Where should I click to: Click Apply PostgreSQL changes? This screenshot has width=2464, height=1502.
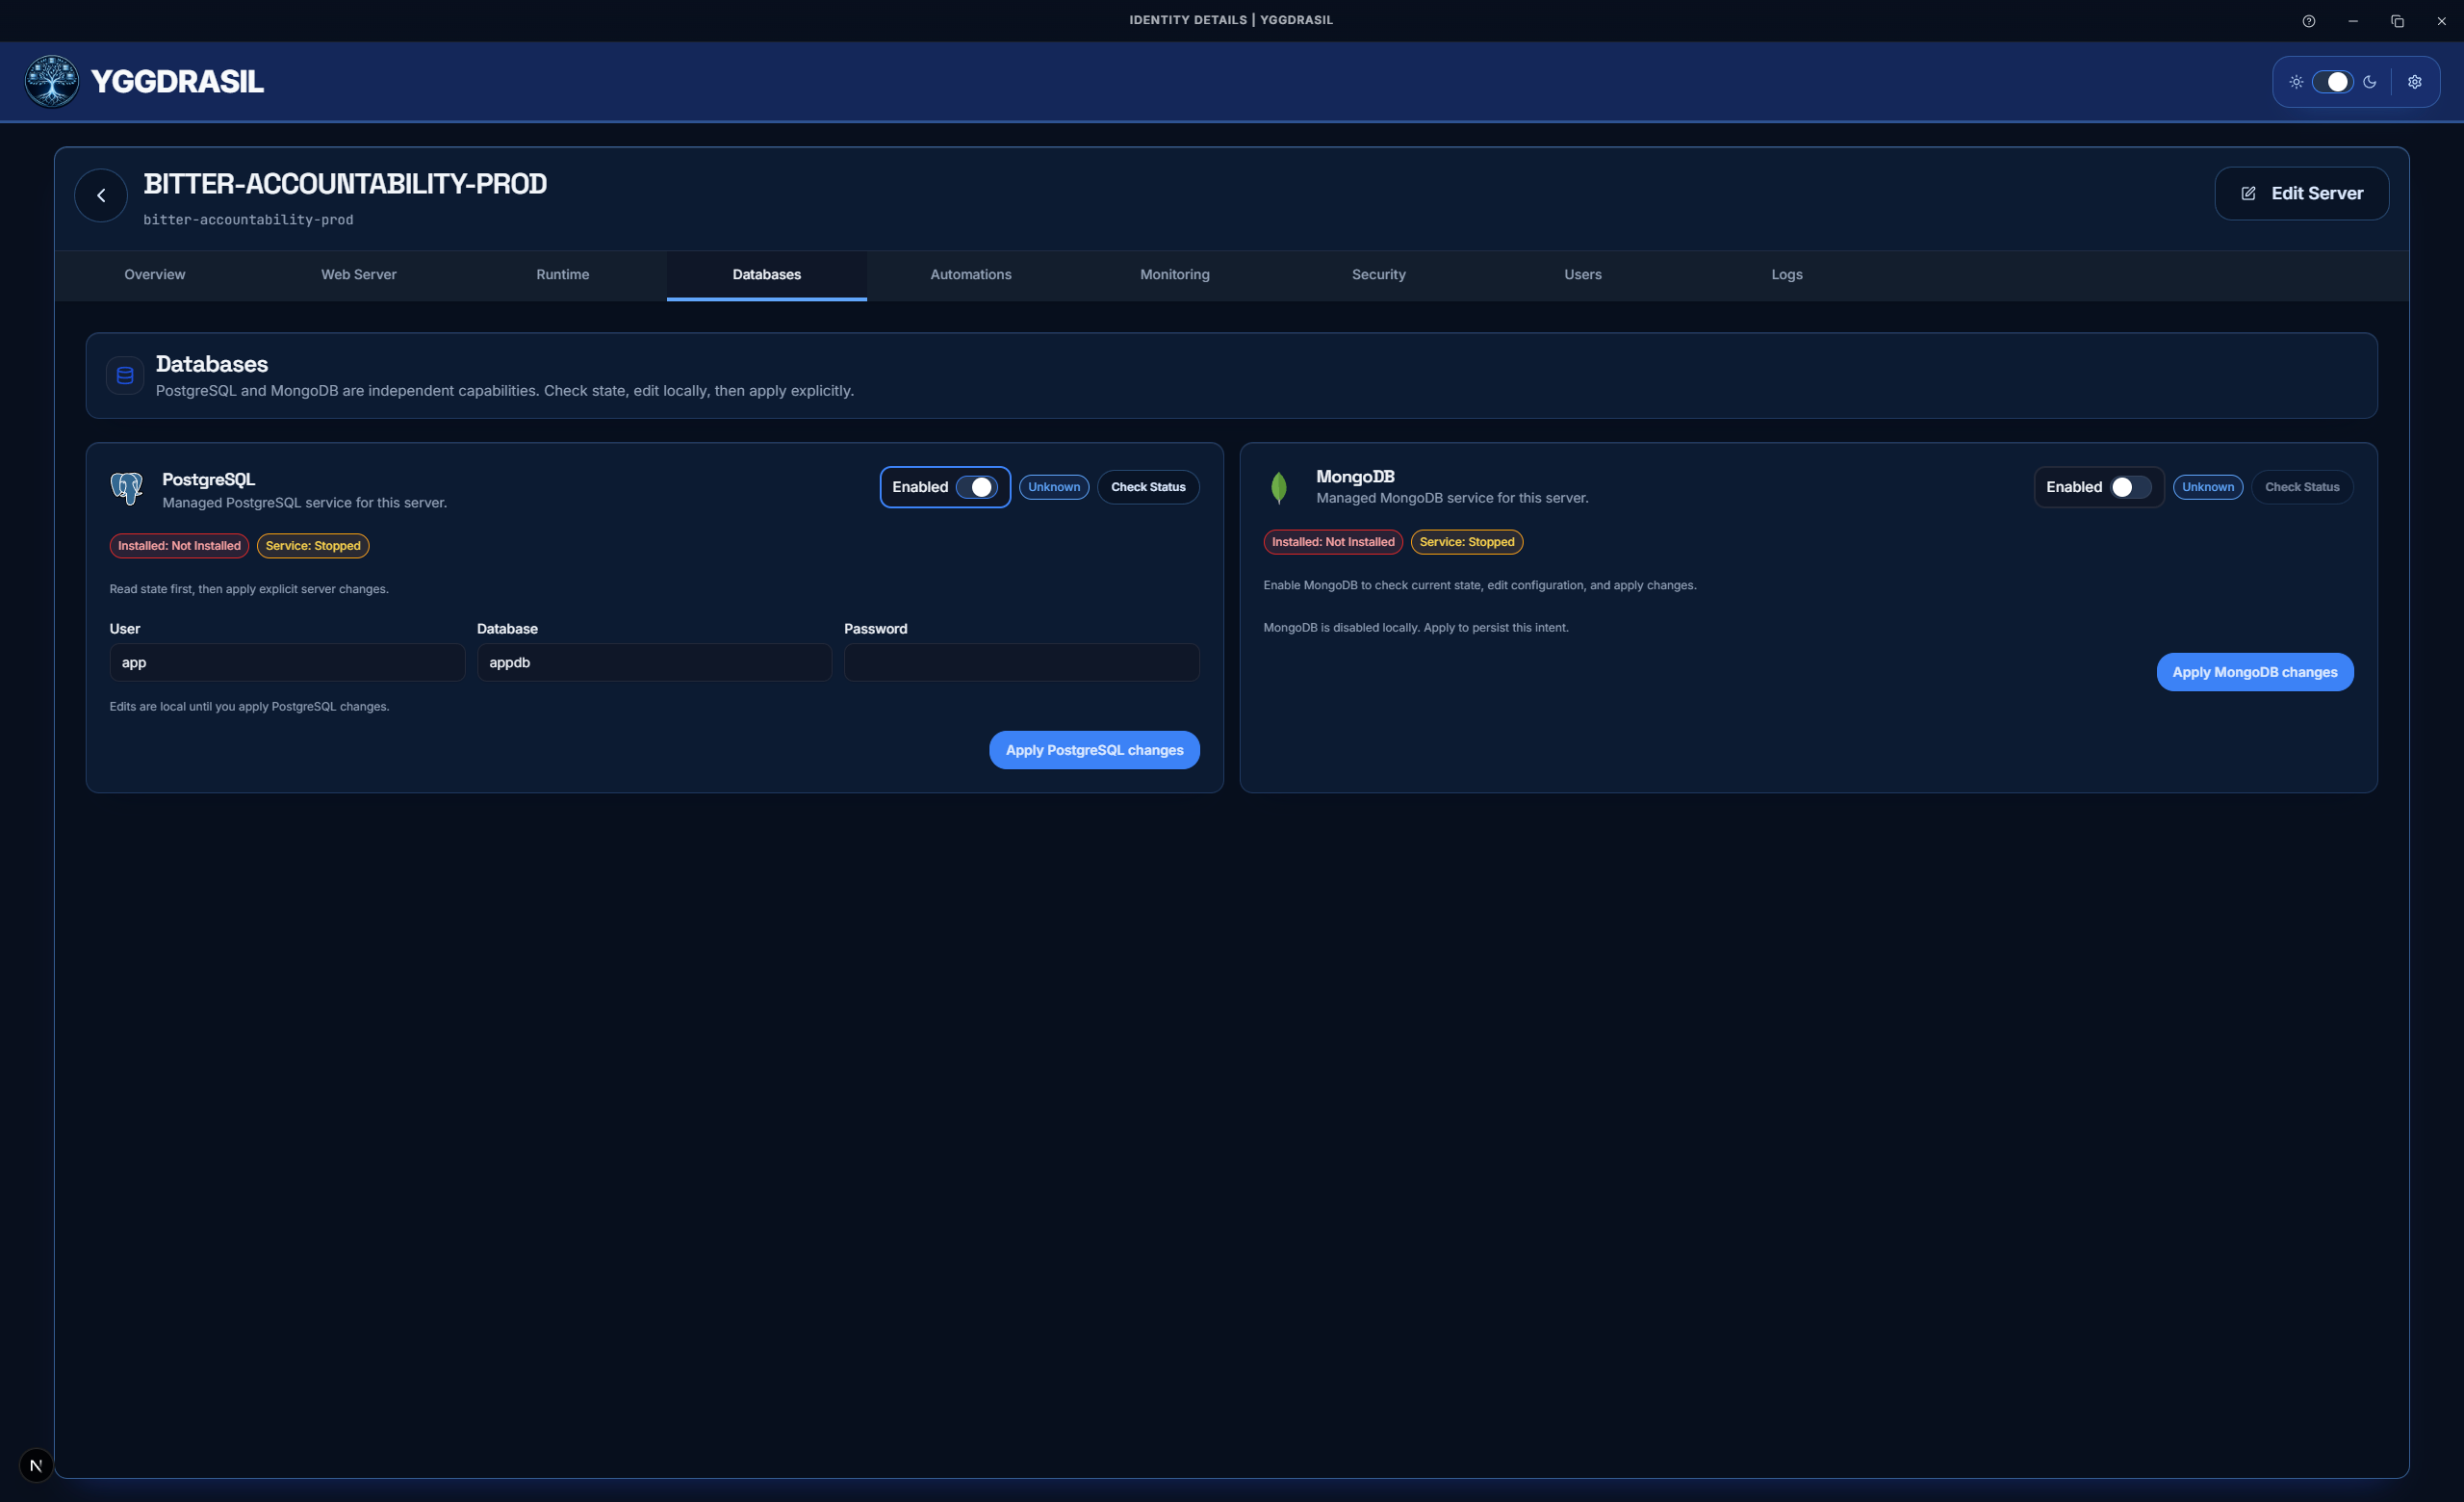(1094, 749)
